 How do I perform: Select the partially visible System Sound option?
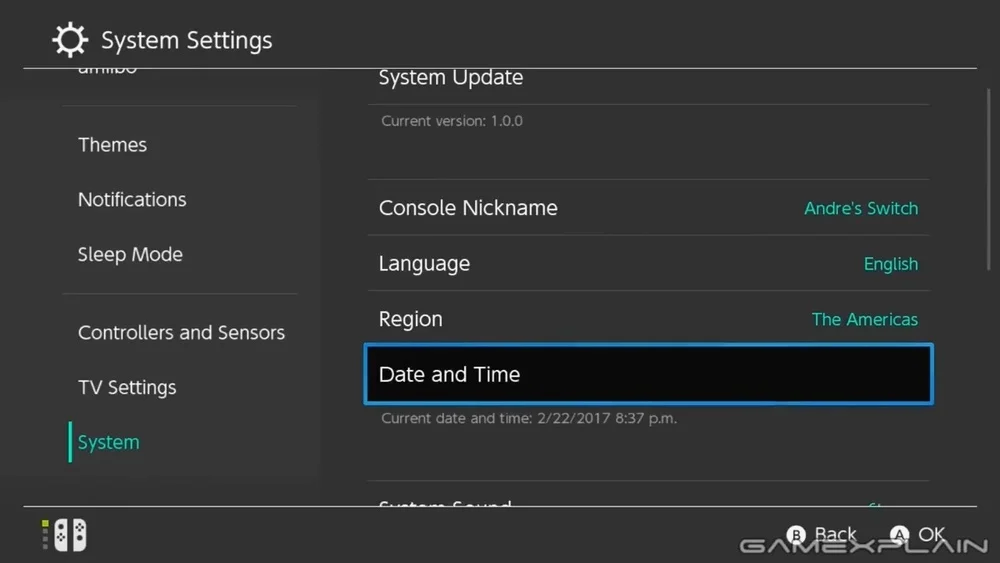[648, 499]
